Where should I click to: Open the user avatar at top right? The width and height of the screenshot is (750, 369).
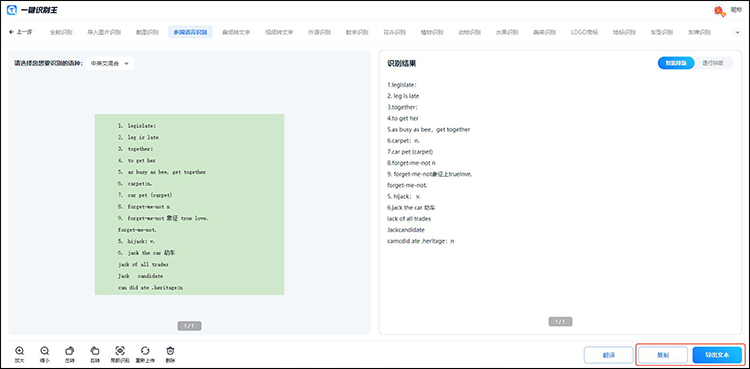(718, 11)
